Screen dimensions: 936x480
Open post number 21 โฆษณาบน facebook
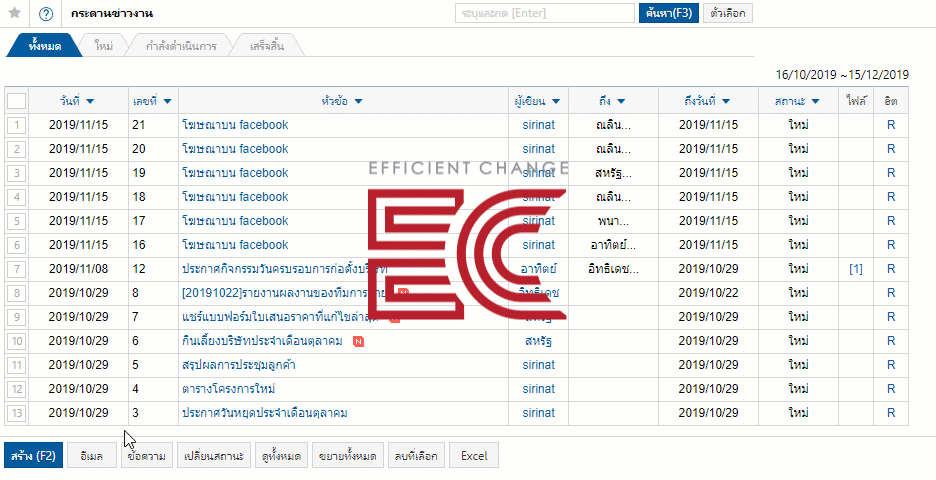pyautogui.click(x=235, y=125)
